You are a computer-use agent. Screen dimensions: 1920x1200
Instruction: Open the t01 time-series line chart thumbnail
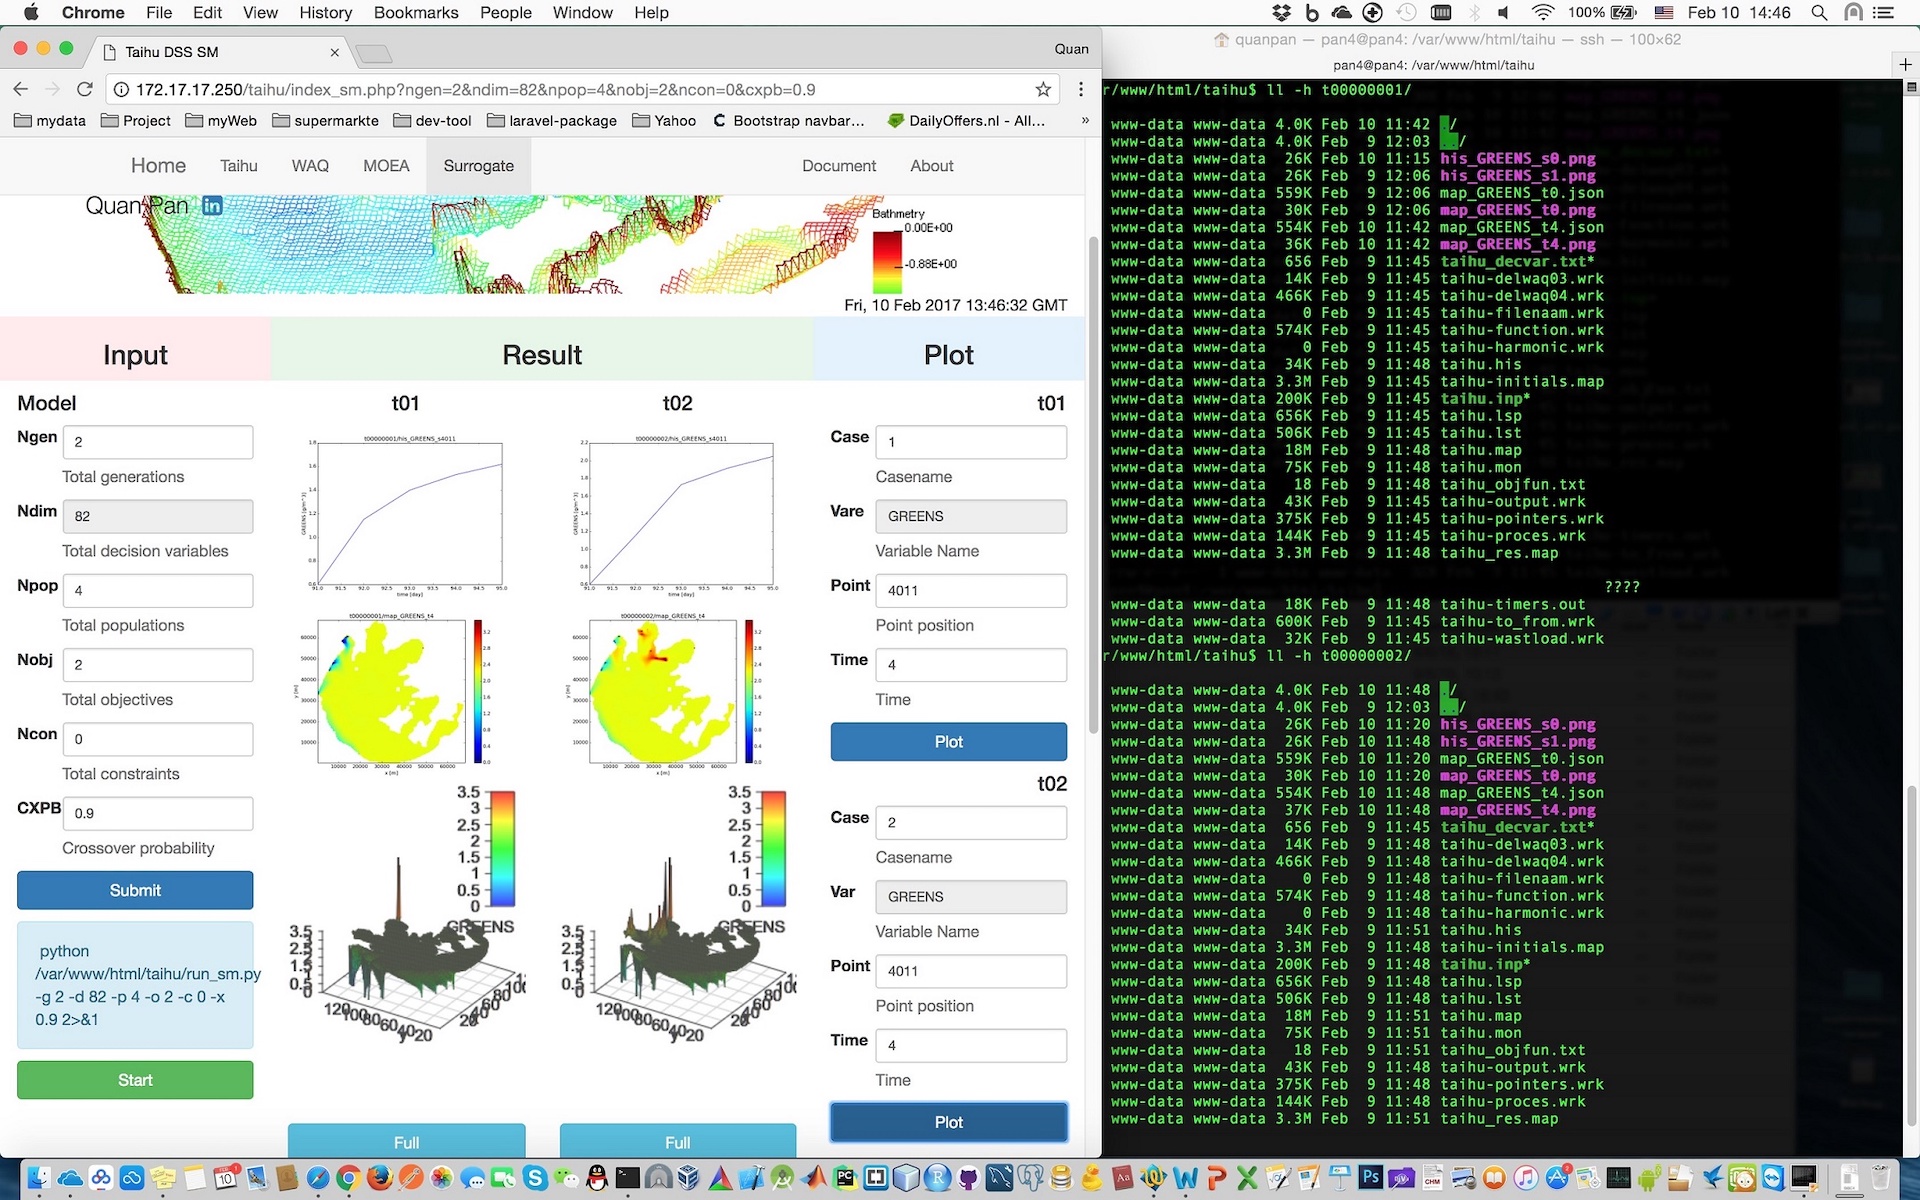406,516
